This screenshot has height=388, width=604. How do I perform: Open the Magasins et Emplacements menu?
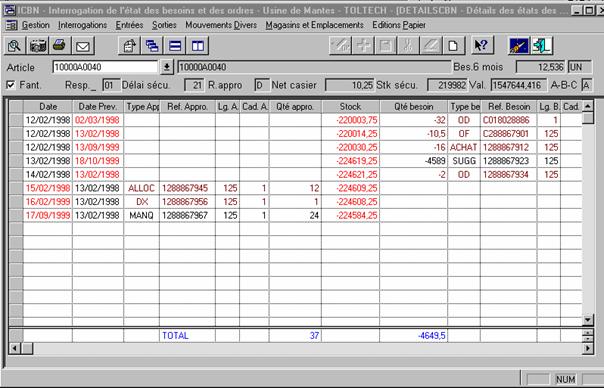(x=314, y=25)
